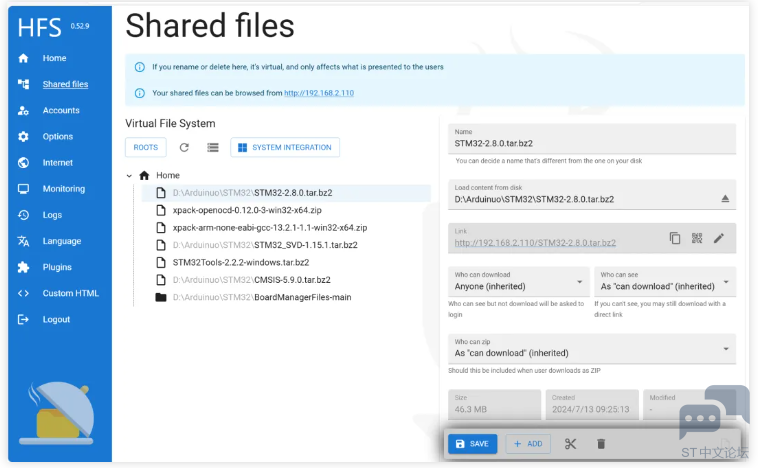
Task: Select STM32Tools-2.2.2-windows.tar.bz2 file
Action: tap(241, 263)
